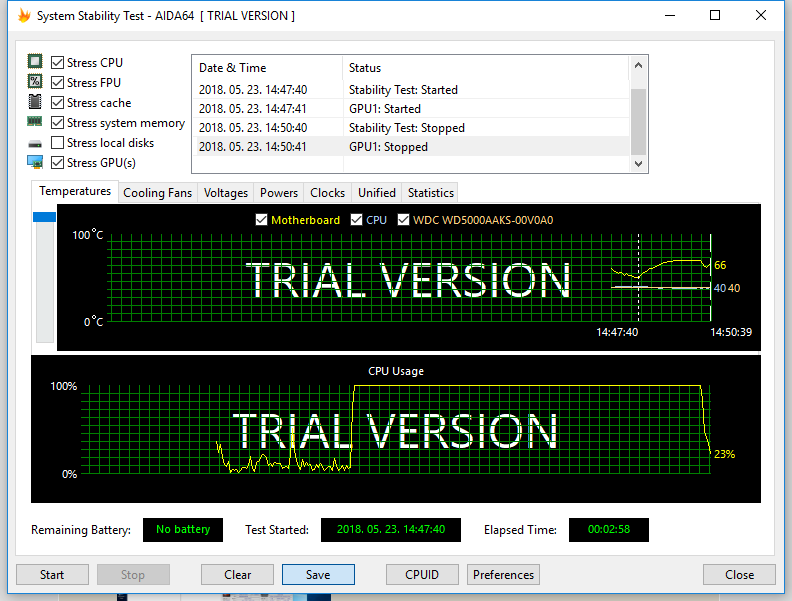This screenshot has height=601, width=792.
Task: Click the log list scroll down arrow
Action: (638, 164)
